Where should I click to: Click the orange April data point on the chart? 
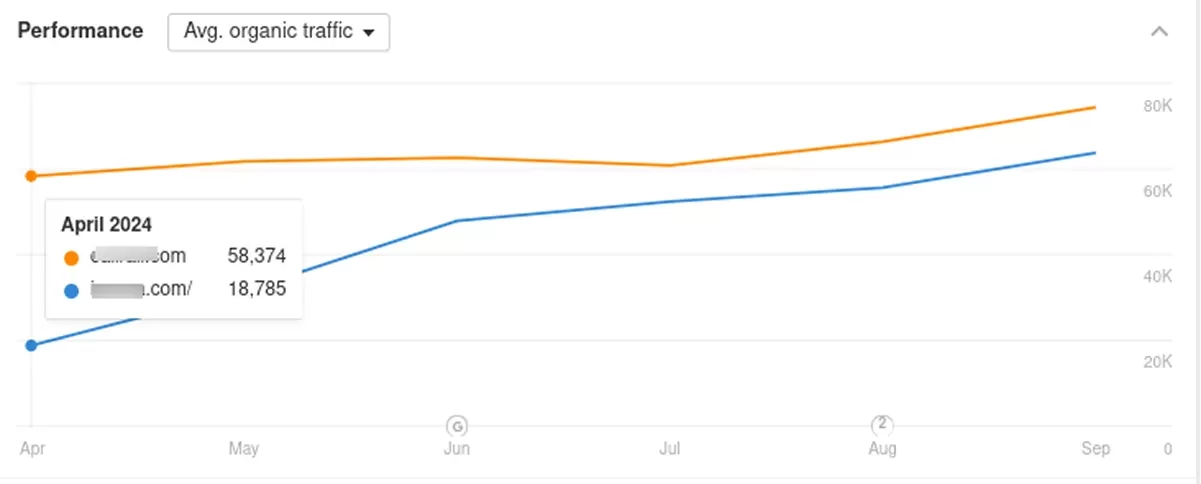point(31,176)
